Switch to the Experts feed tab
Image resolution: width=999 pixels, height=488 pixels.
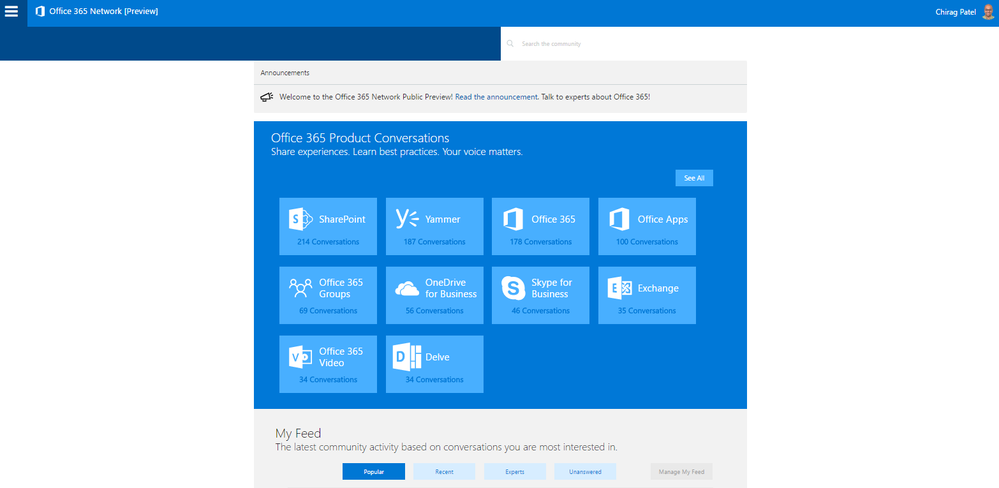coord(515,471)
